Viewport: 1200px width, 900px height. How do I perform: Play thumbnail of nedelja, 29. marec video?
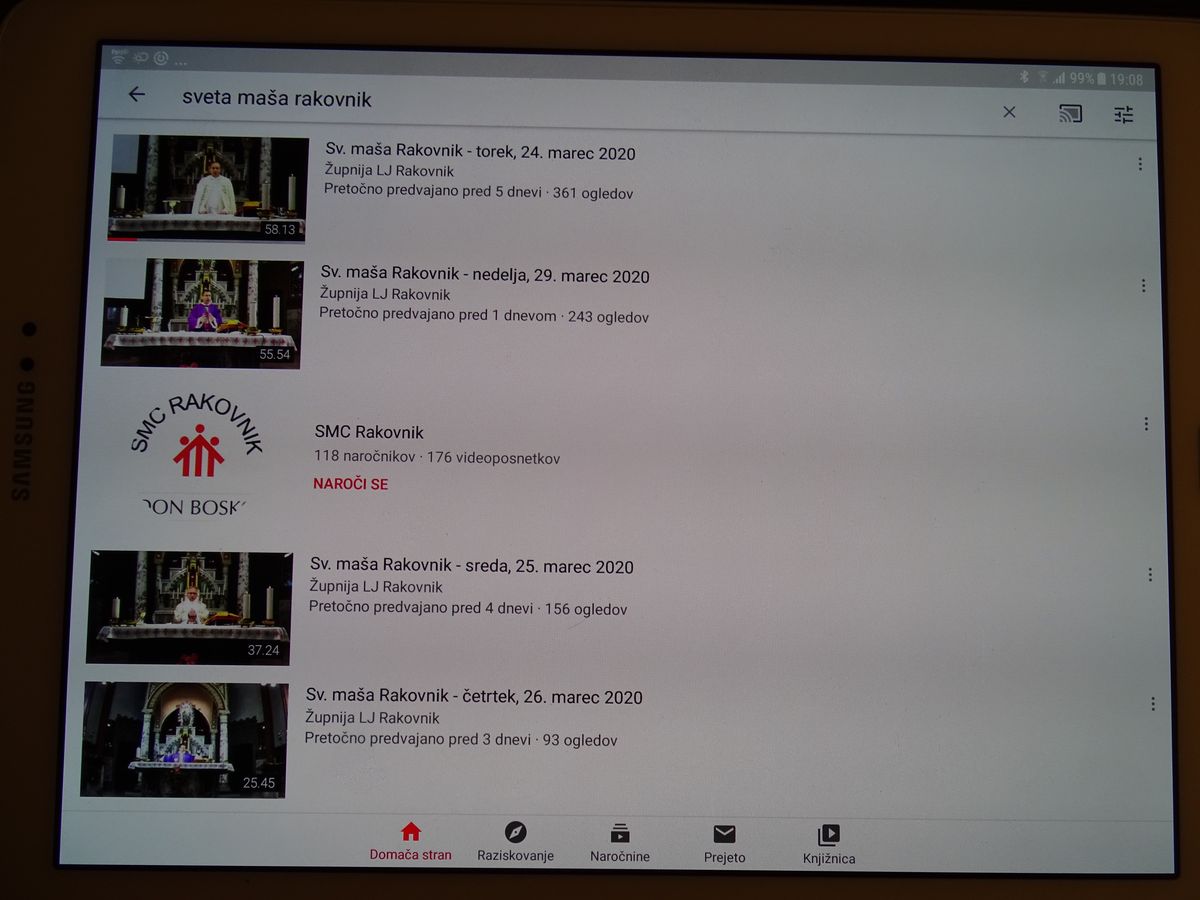[x=203, y=313]
